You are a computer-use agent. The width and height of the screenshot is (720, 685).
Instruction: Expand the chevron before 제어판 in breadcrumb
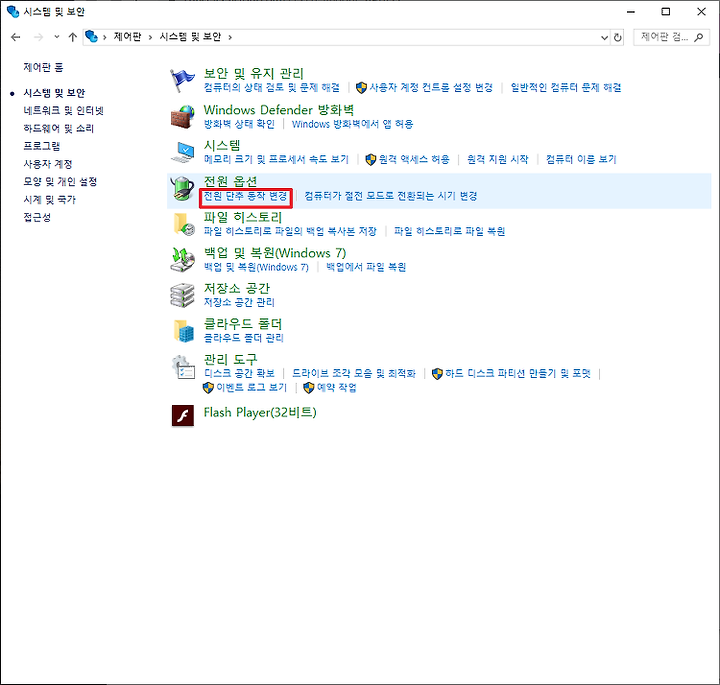click(105, 37)
